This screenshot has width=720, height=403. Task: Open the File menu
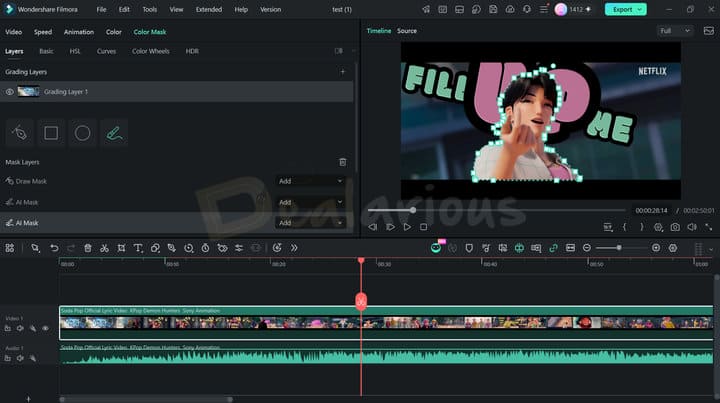(x=101, y=9)
